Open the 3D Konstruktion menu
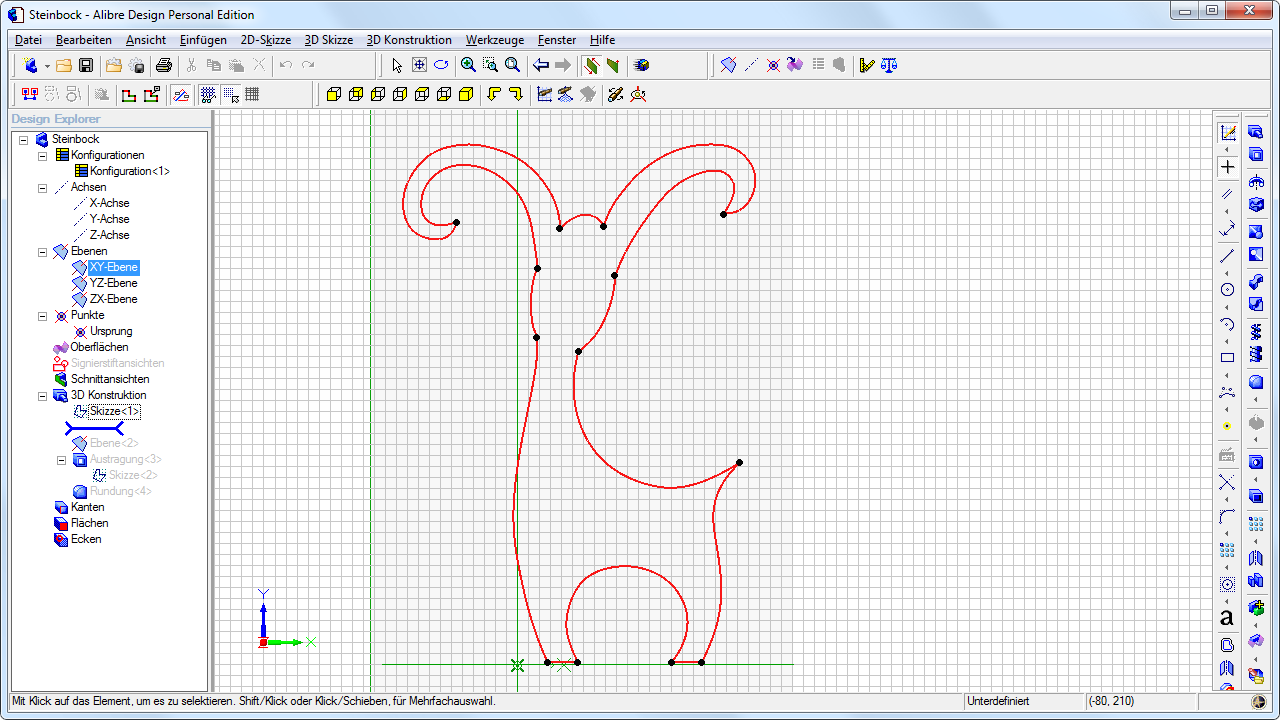Viewport: 1280px width, 720px height. 409,40
